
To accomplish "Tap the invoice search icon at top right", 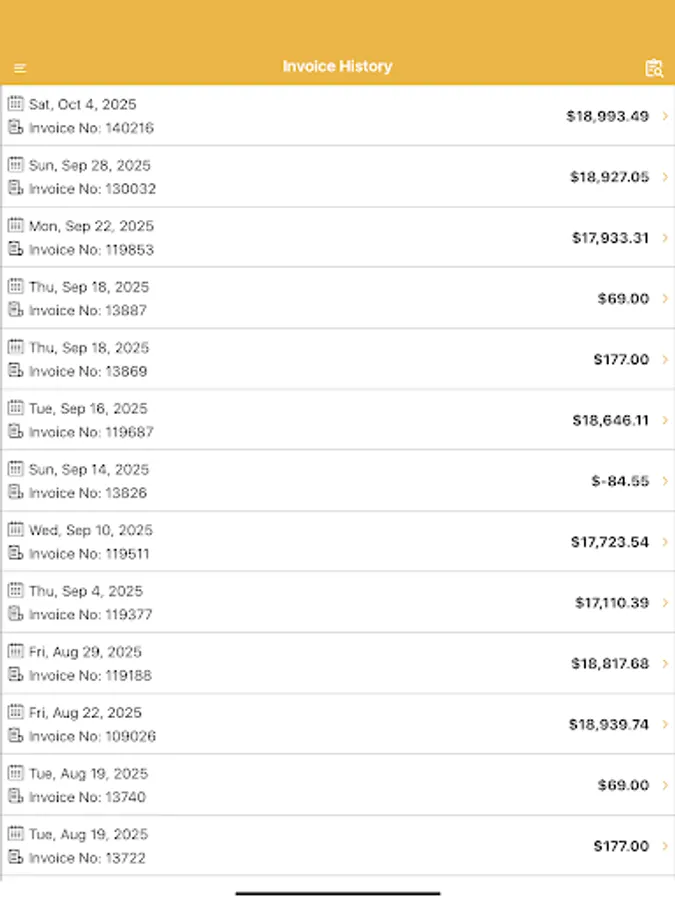I will [655, 67].
